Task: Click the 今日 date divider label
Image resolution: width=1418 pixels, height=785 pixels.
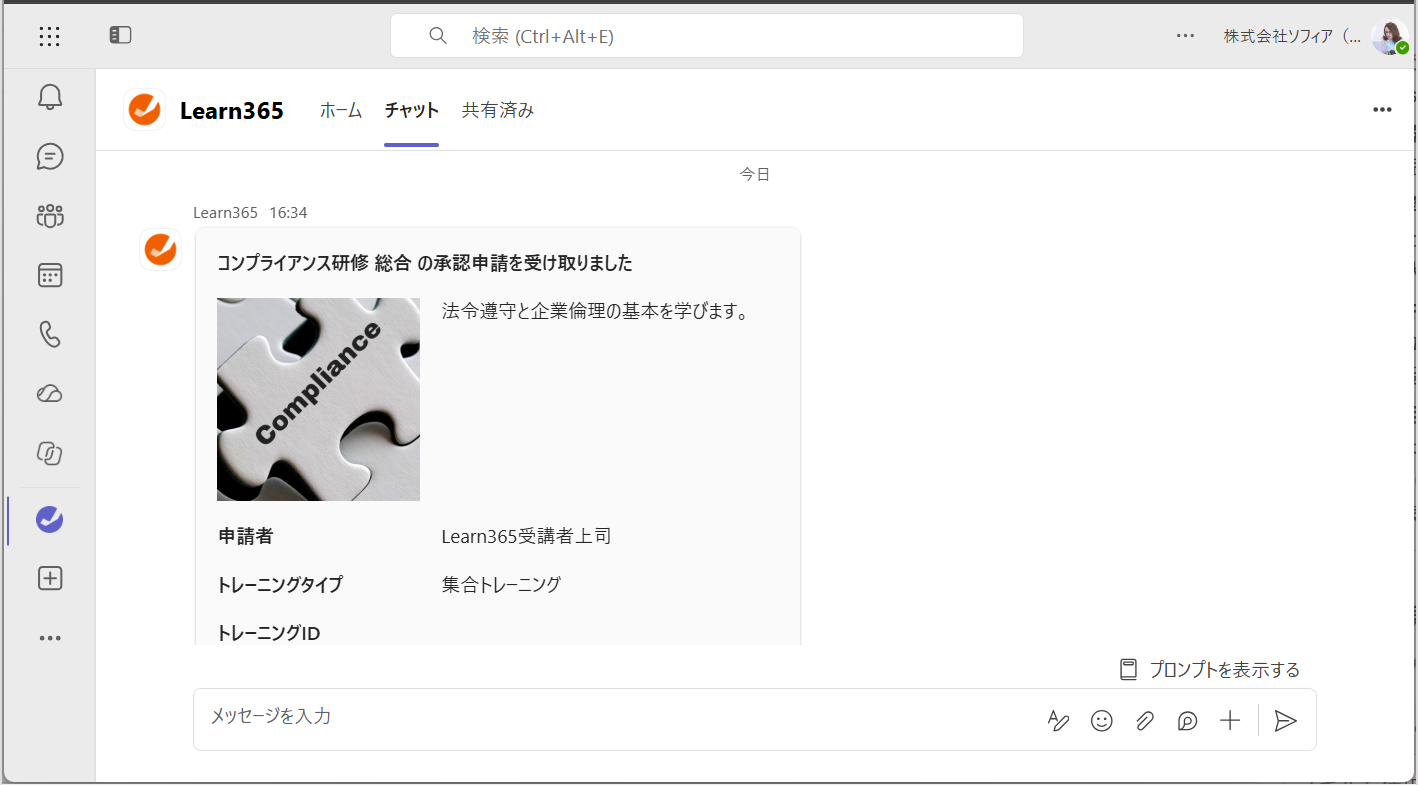Action: click(755, 175)
